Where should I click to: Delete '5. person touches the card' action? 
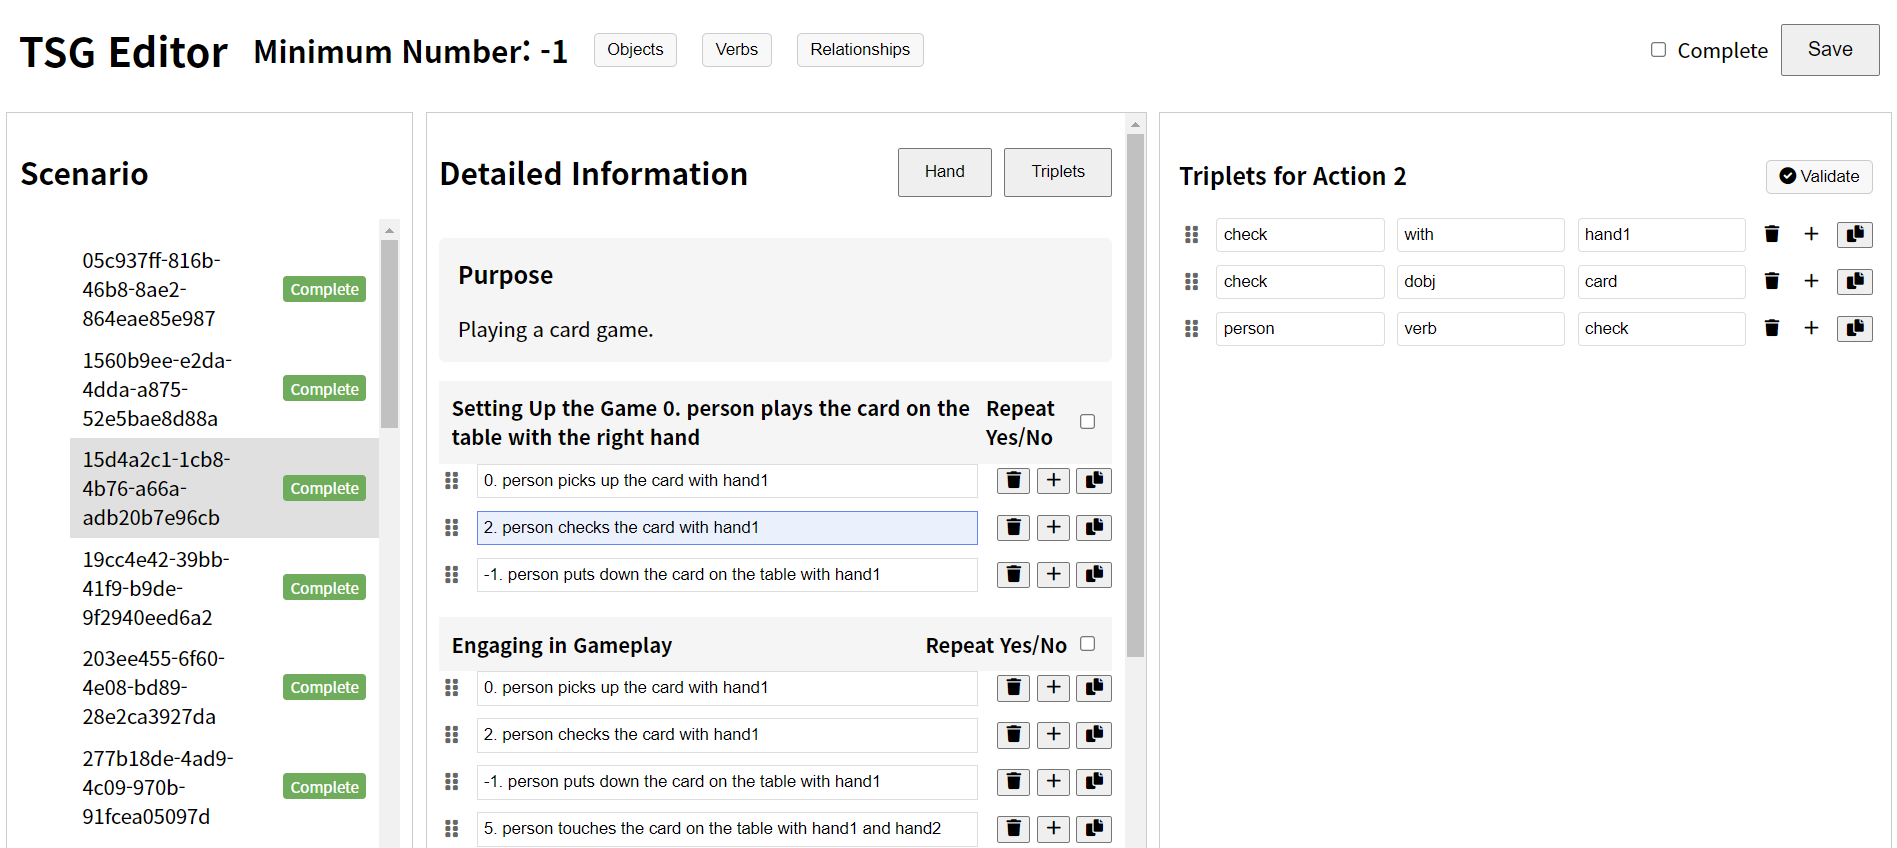(x=1013, y=829)
